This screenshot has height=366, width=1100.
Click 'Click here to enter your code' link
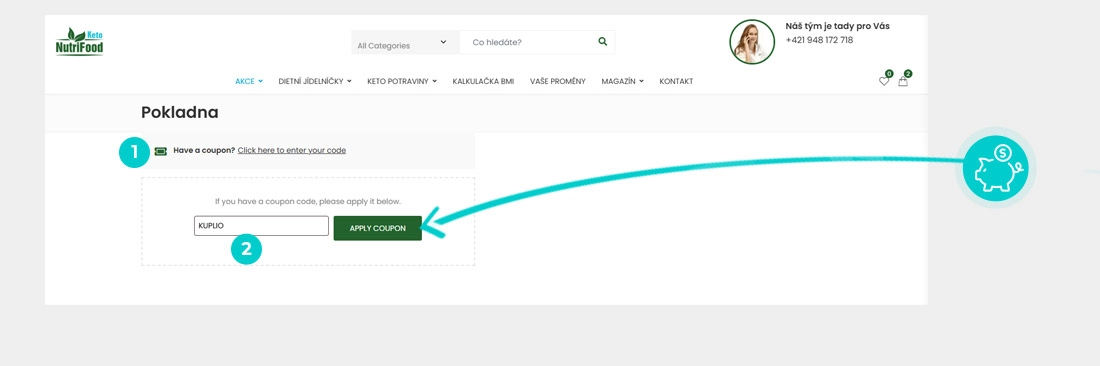click(292, 150)
